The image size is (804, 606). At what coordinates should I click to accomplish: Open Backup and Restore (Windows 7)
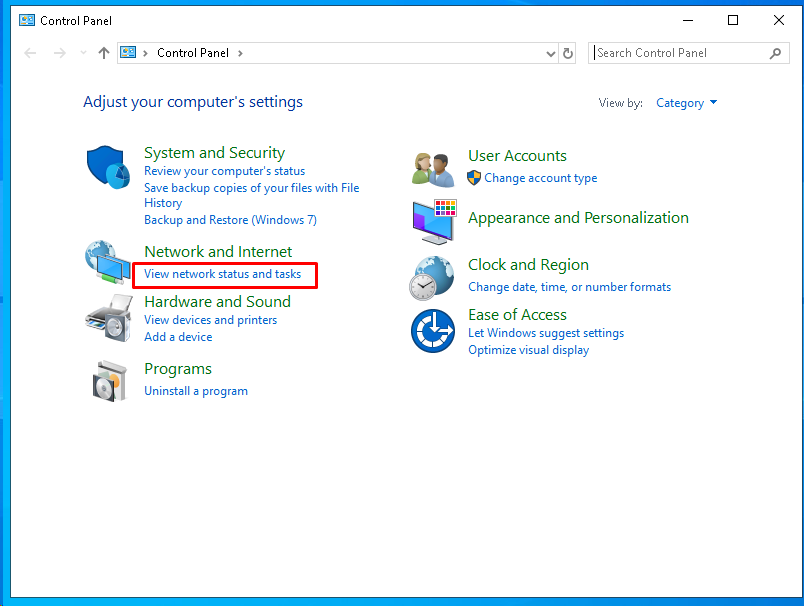230,220
